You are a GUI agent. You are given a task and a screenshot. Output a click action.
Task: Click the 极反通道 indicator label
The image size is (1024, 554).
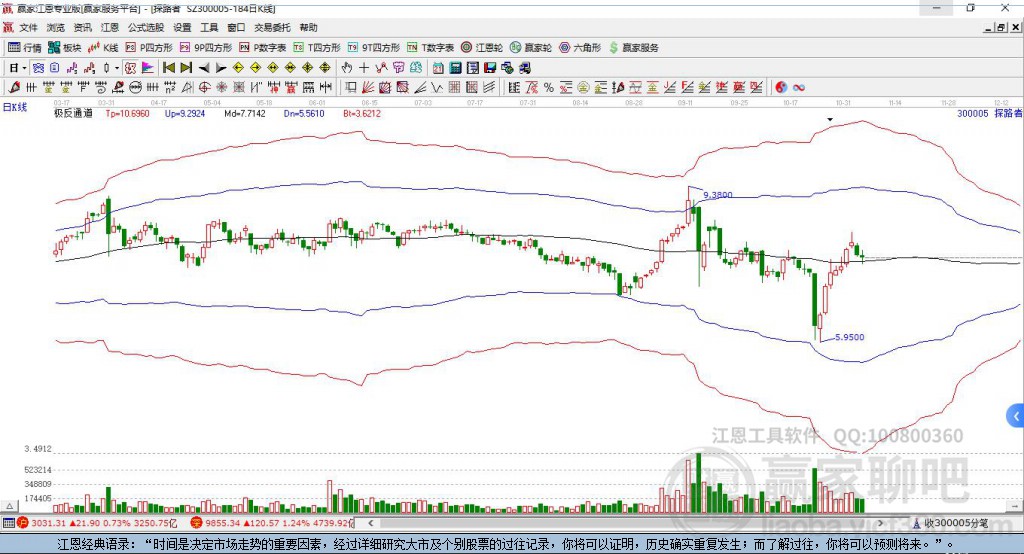point(73,114)
